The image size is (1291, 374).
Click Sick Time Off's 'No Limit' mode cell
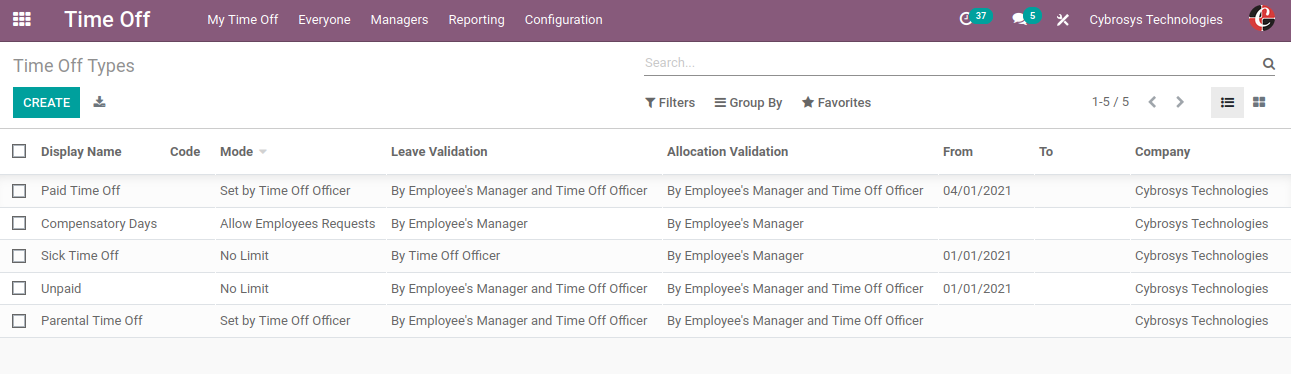[244, 255]
